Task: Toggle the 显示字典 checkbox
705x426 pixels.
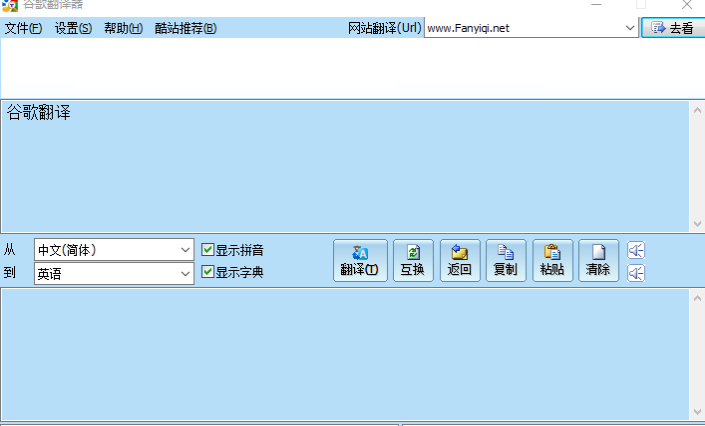Action: [207, 272]
